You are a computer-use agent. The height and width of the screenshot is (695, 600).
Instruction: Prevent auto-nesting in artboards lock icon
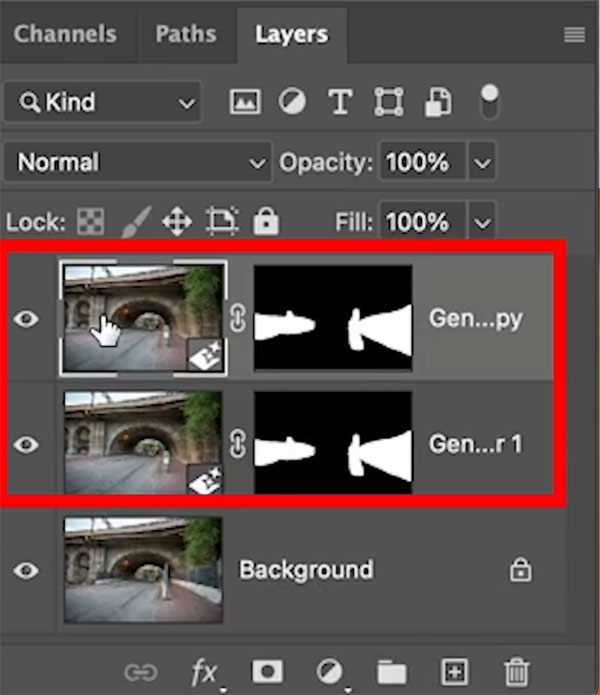coord(222,221)
